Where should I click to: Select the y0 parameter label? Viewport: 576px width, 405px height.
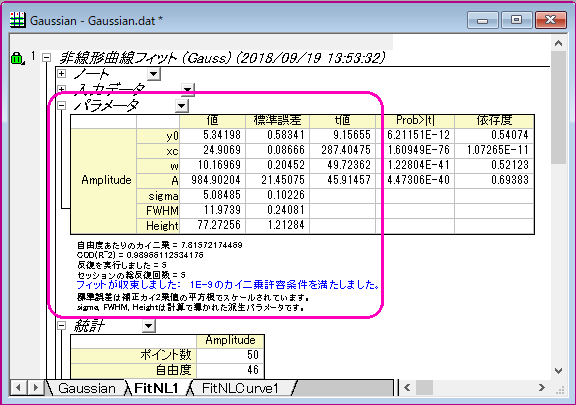158,135
